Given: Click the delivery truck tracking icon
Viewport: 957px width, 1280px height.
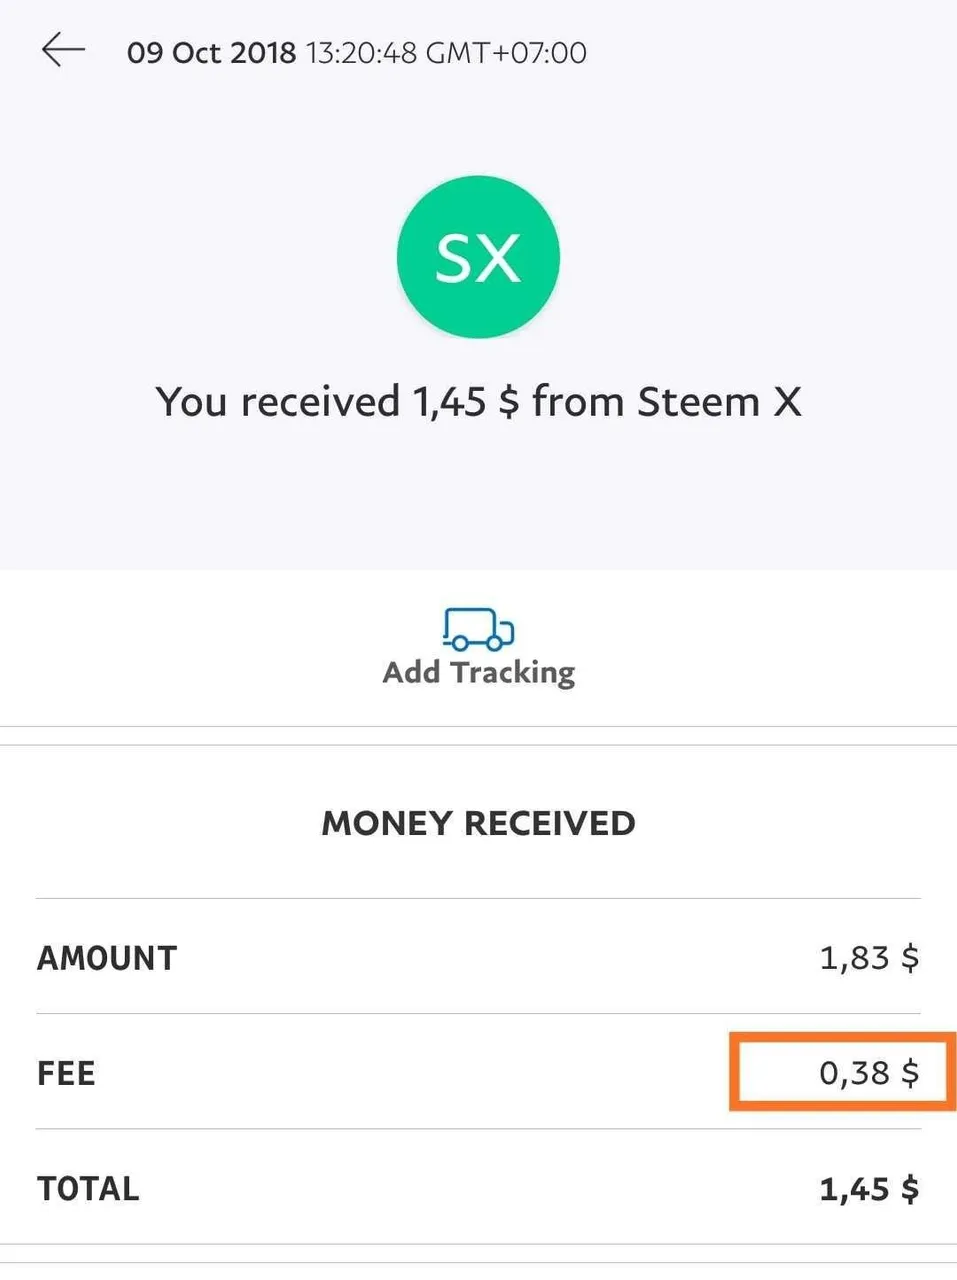Looking at the screenshot, I should pos(478,629).
